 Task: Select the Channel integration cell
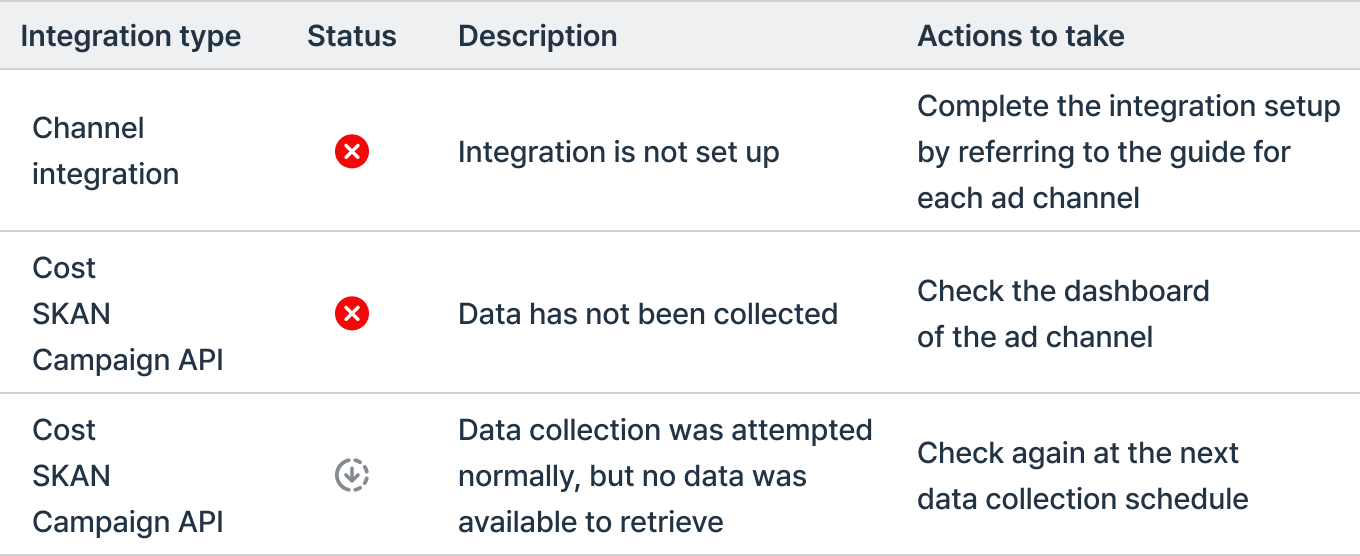[x=106, y=151]
